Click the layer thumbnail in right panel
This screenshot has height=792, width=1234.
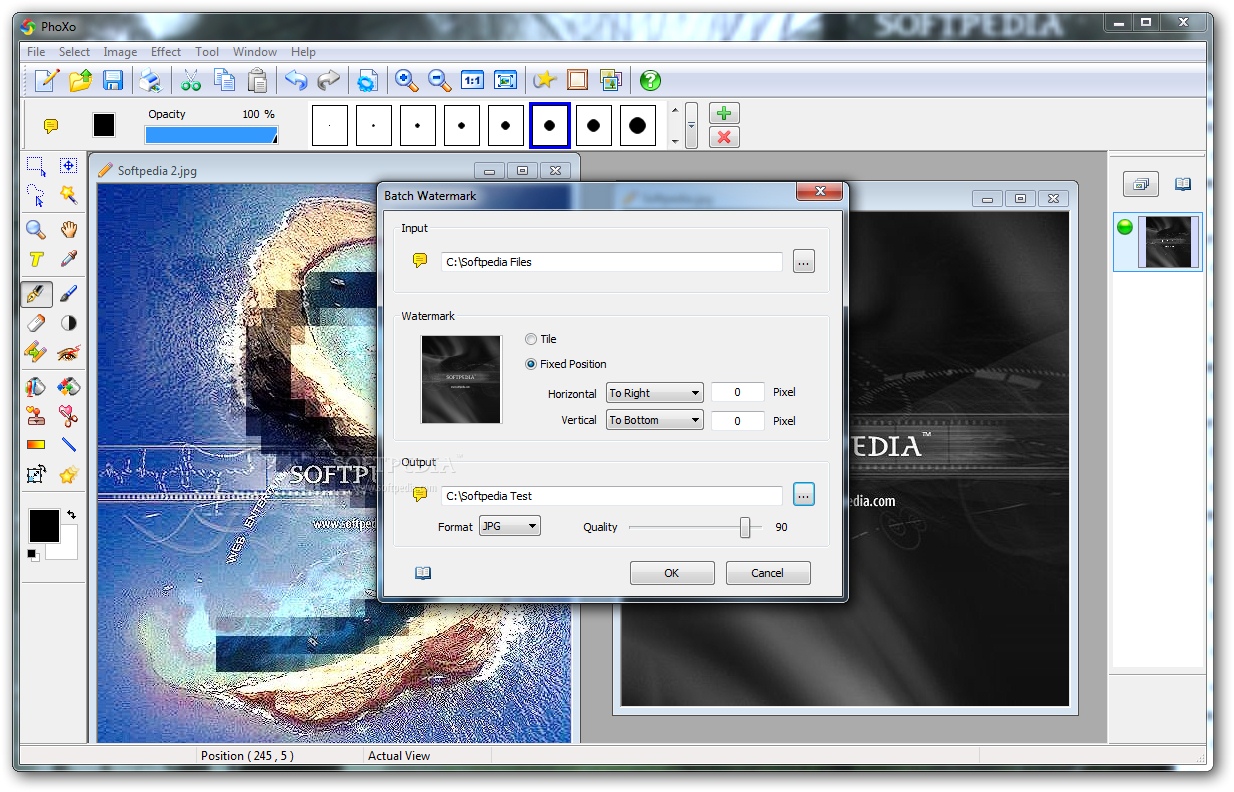coord(1168,242)
